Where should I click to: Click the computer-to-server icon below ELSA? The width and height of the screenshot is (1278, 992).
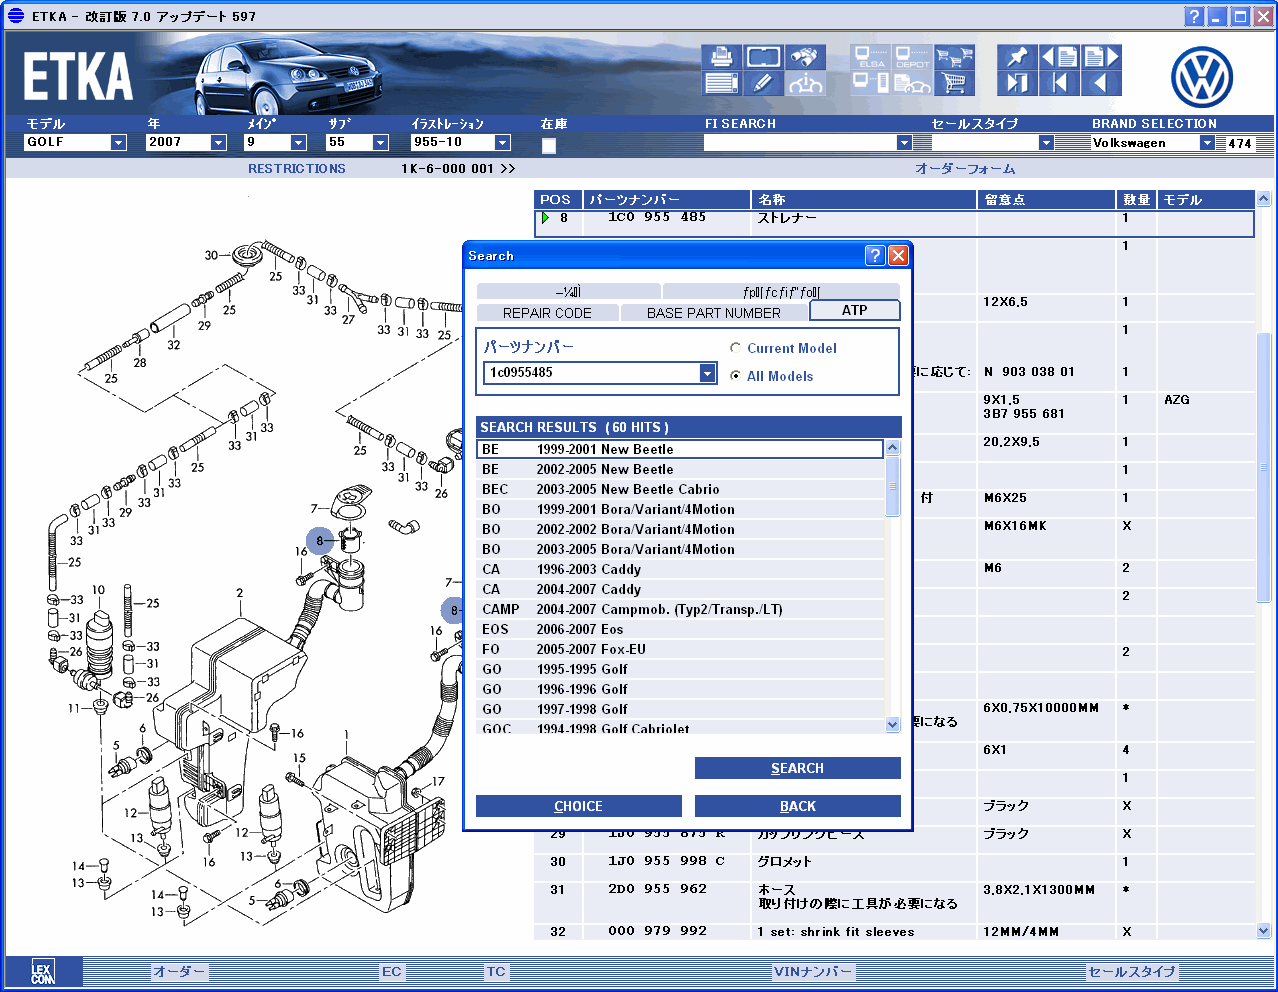871,83
